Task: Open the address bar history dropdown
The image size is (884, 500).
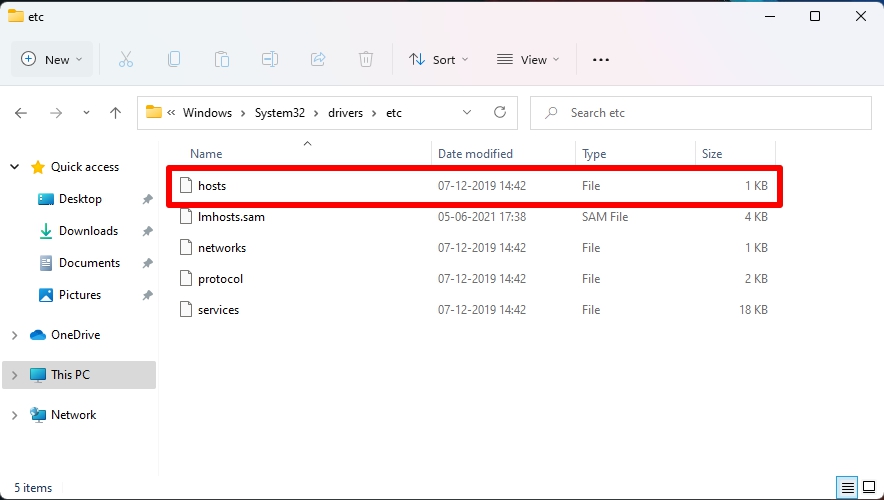Action: pyautogui.click(x=467, y=112)
